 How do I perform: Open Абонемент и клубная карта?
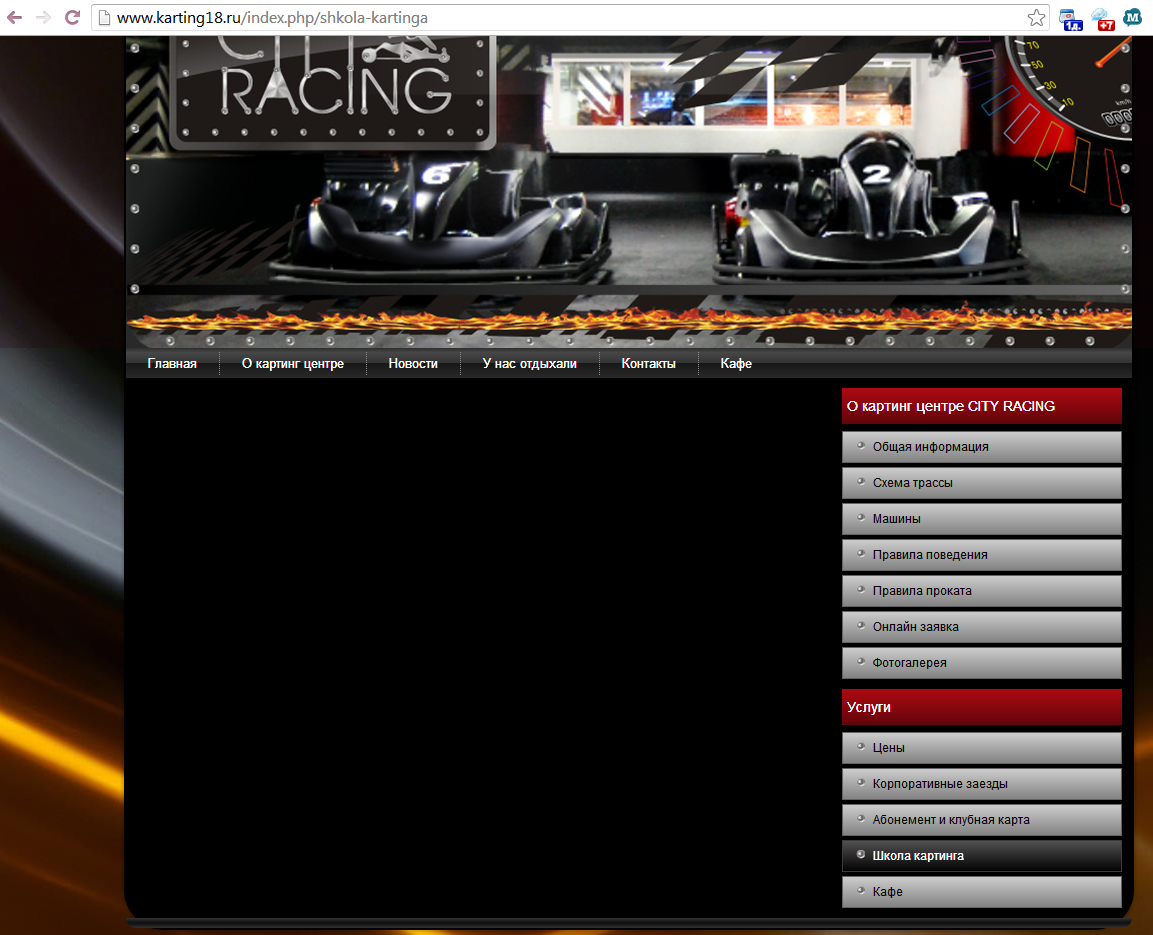coord(982,820)
